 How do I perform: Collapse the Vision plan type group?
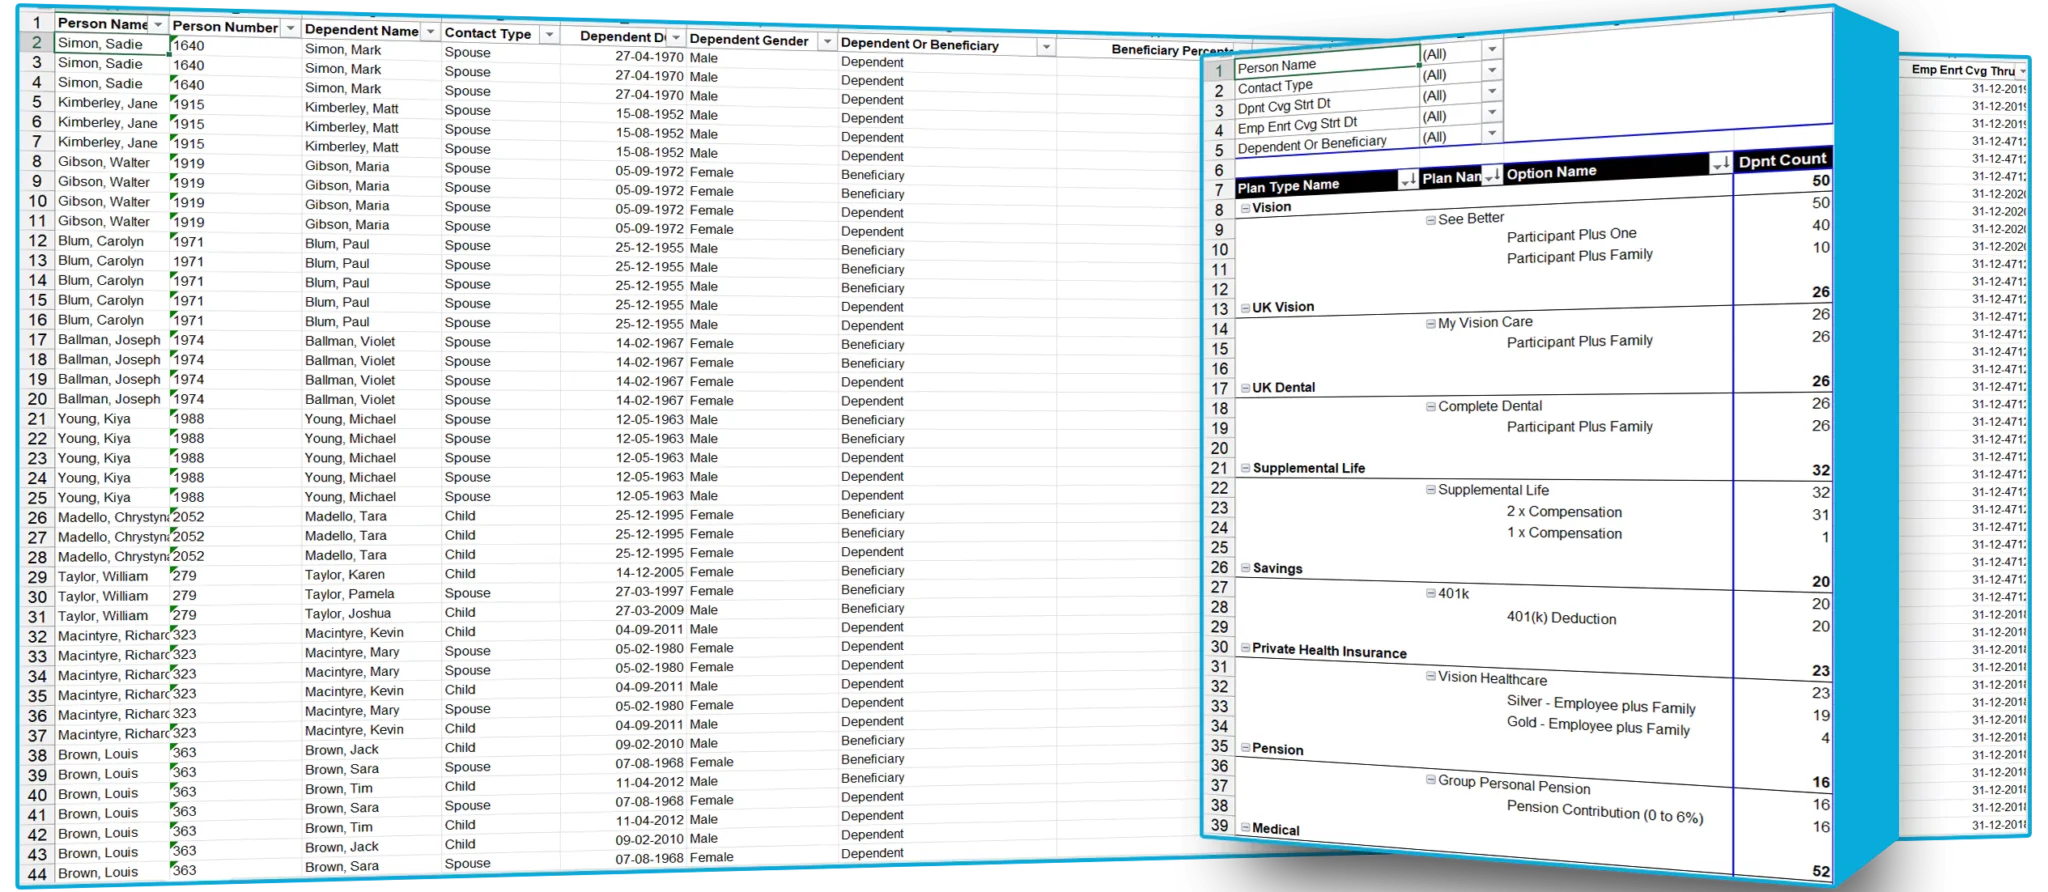(1245, 208)
